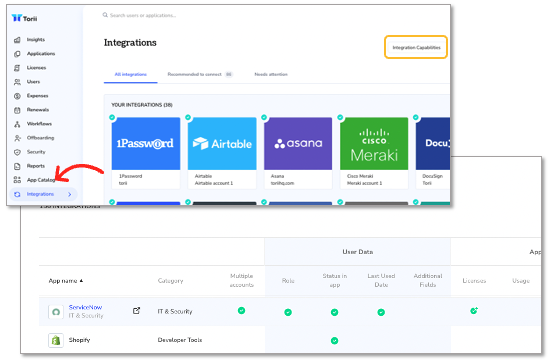Image resolution: width=548 pixels, height=361 pixels.
Task: Click the YOUR INTEGRATIONS (38) heading
Action: pos(142,105)
